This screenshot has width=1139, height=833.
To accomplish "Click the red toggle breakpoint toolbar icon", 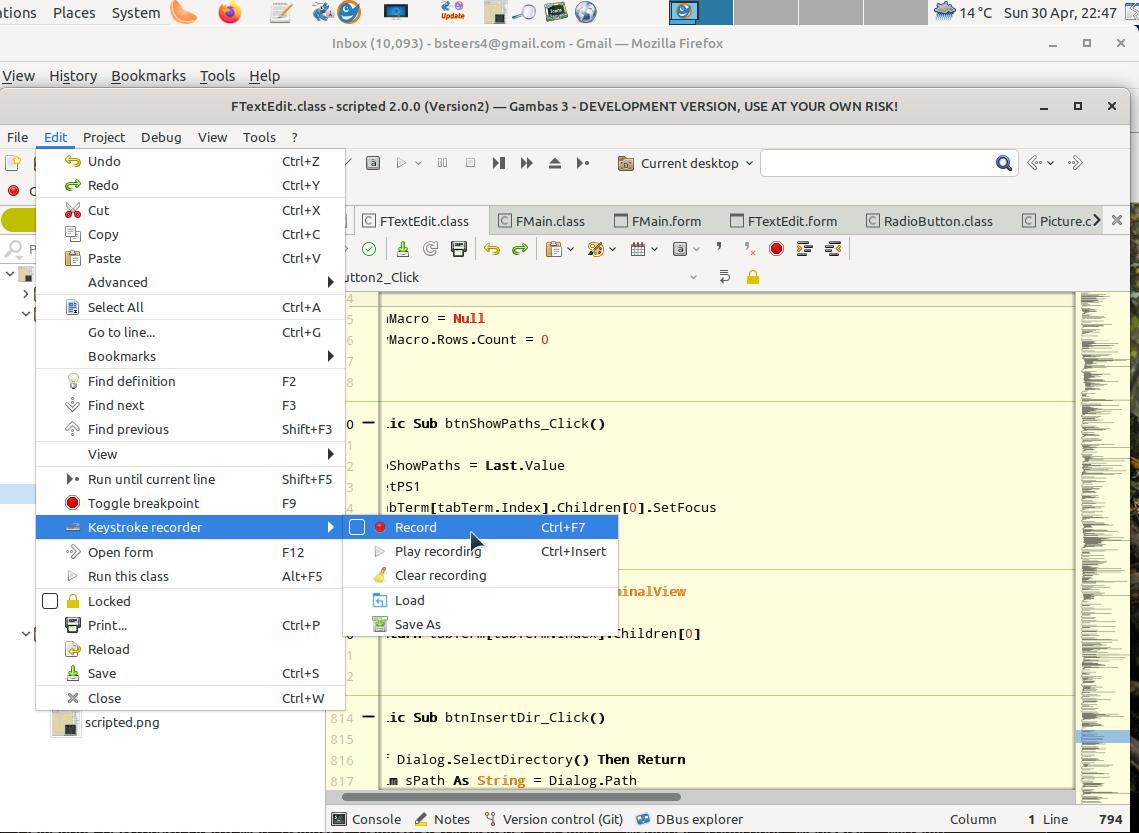I will 776,249.
